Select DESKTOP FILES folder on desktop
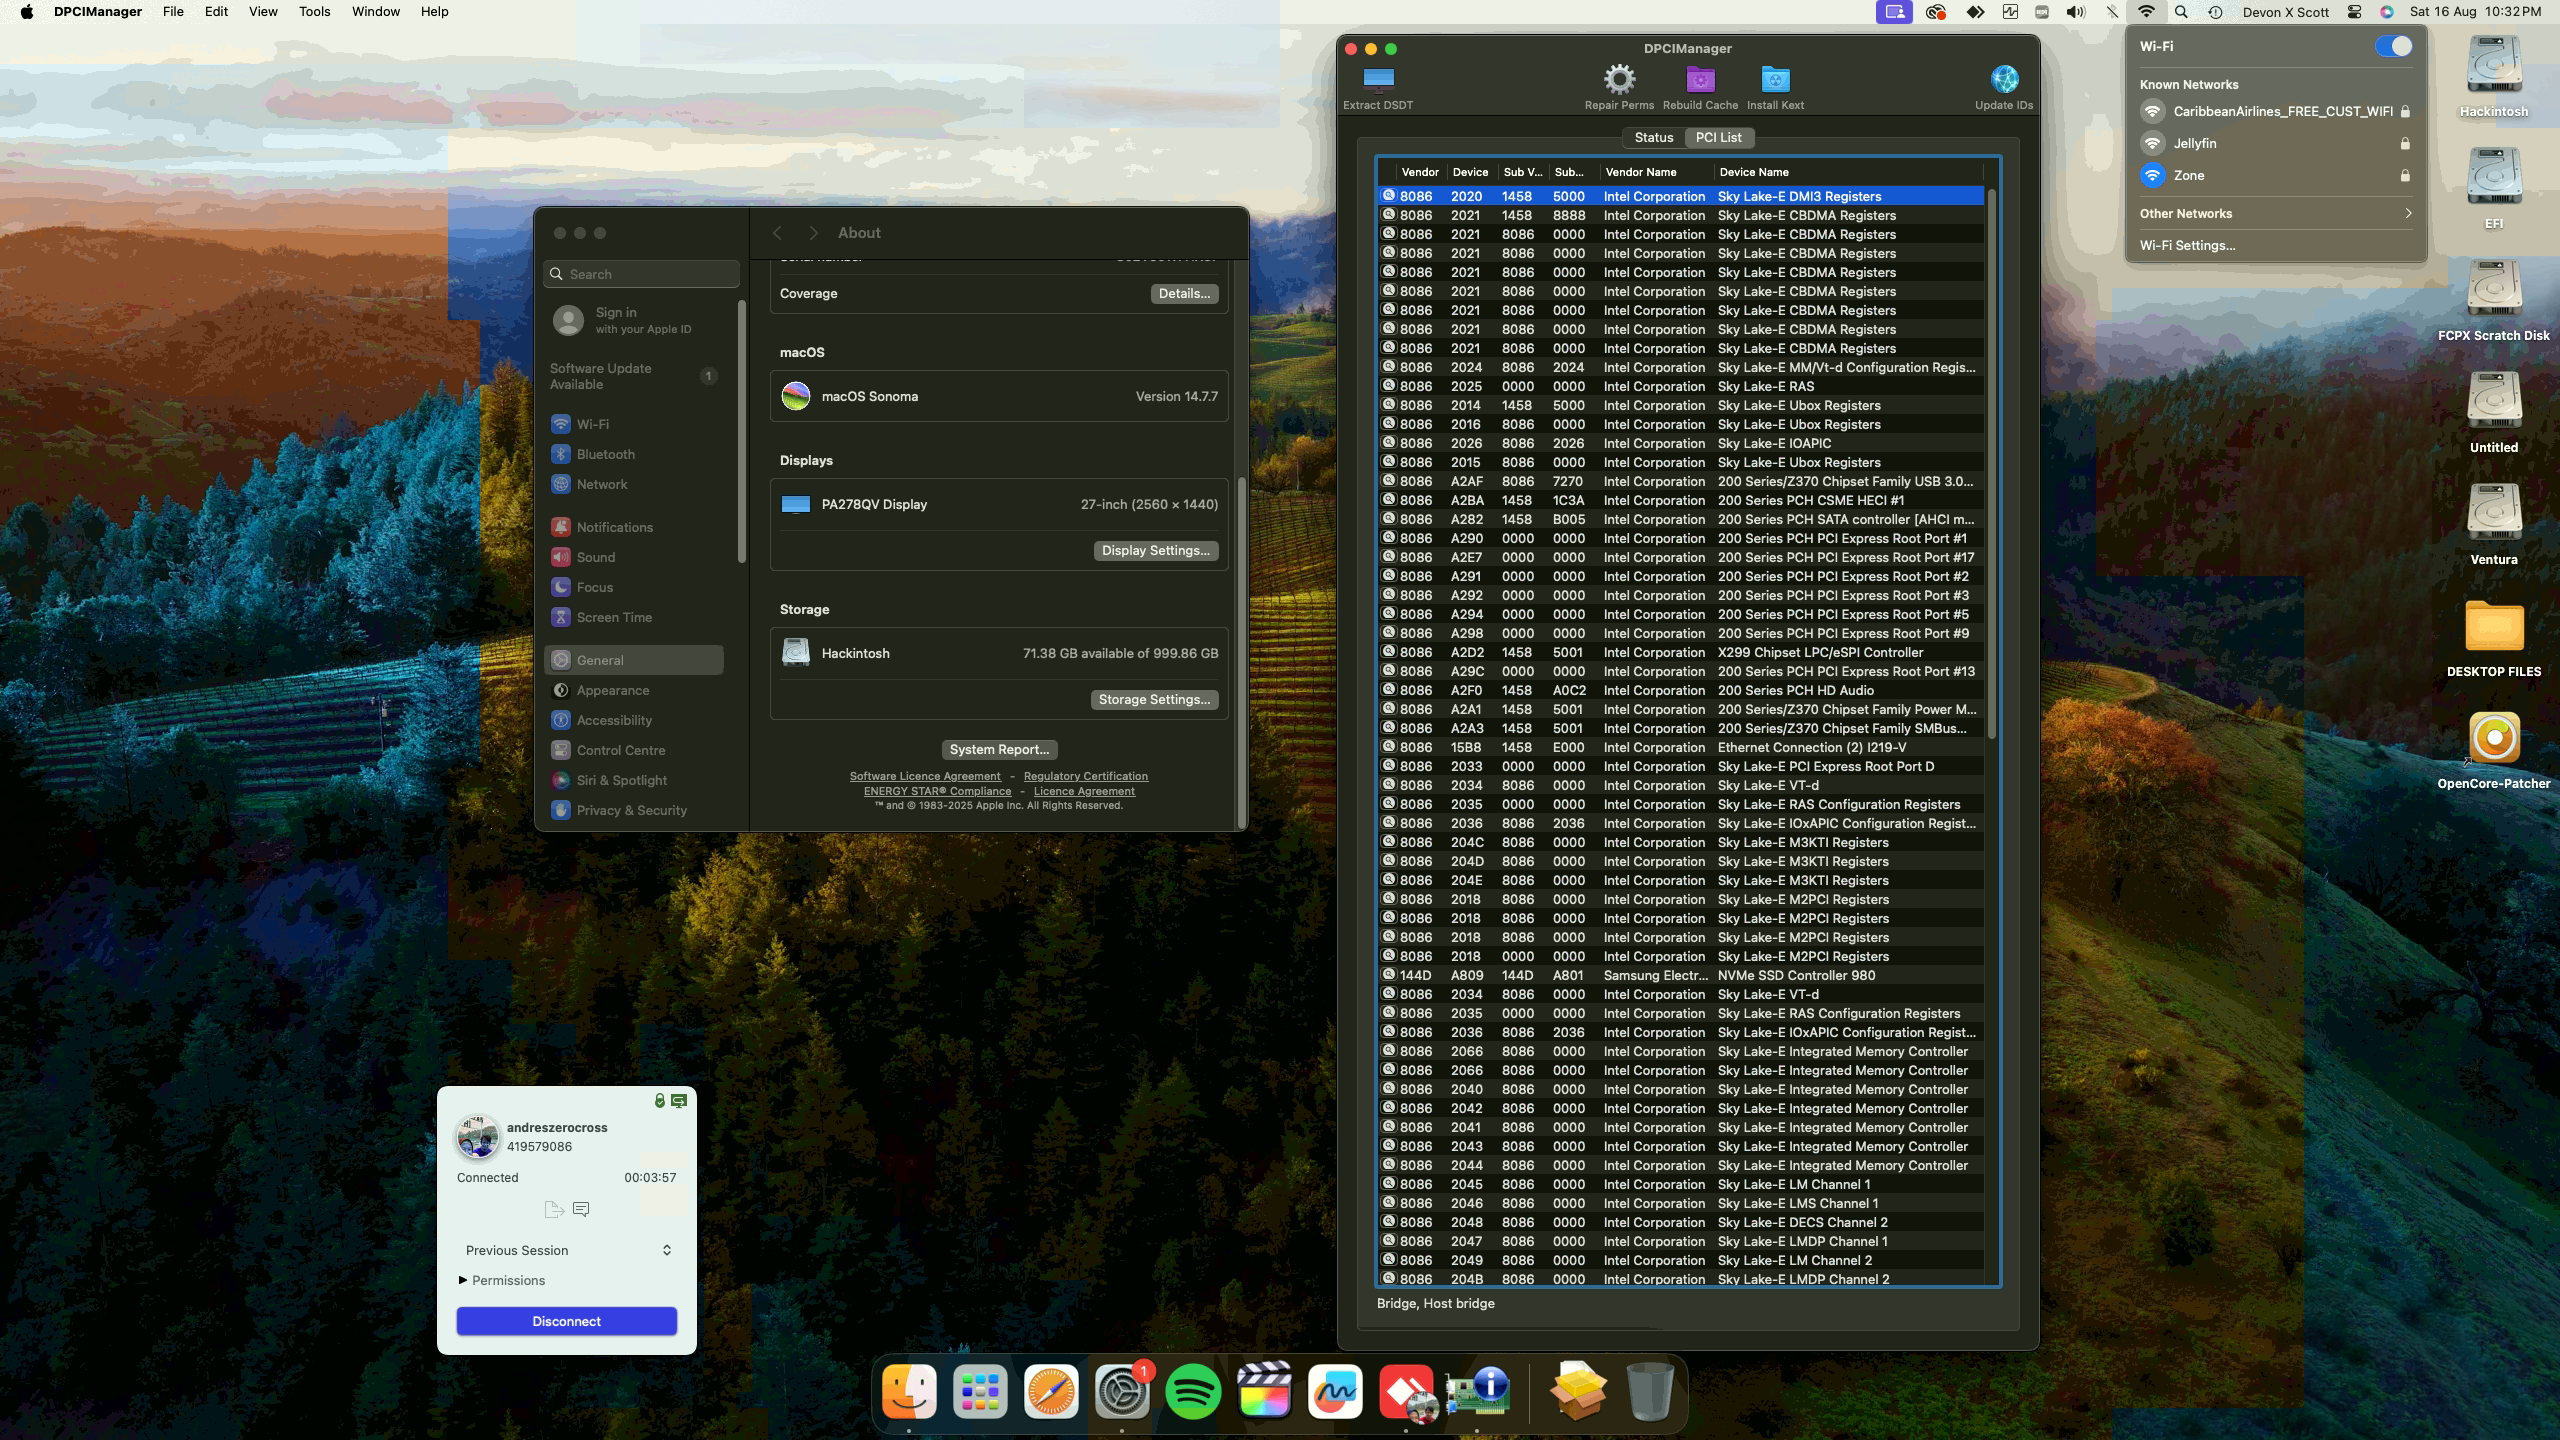The width and height of the screenshot is (2560, 1440). (x=2494, y=627)
